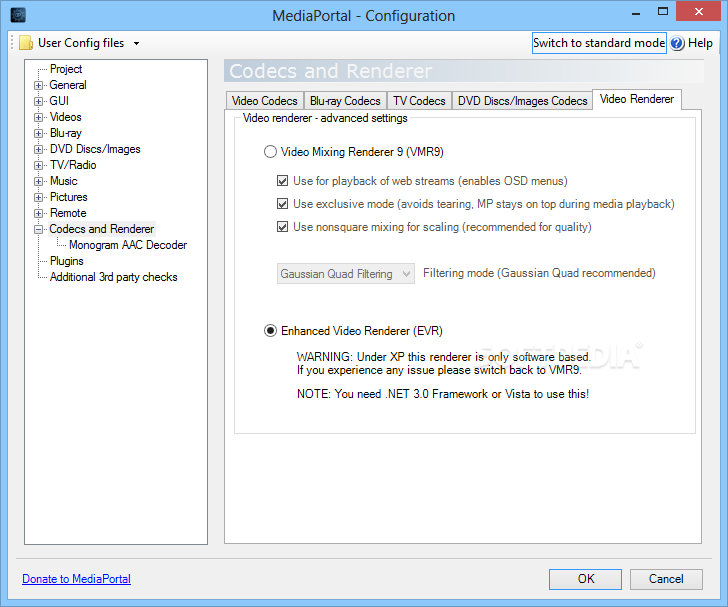
Task: Expand the General tree node
Action: (x=39, y=85)
